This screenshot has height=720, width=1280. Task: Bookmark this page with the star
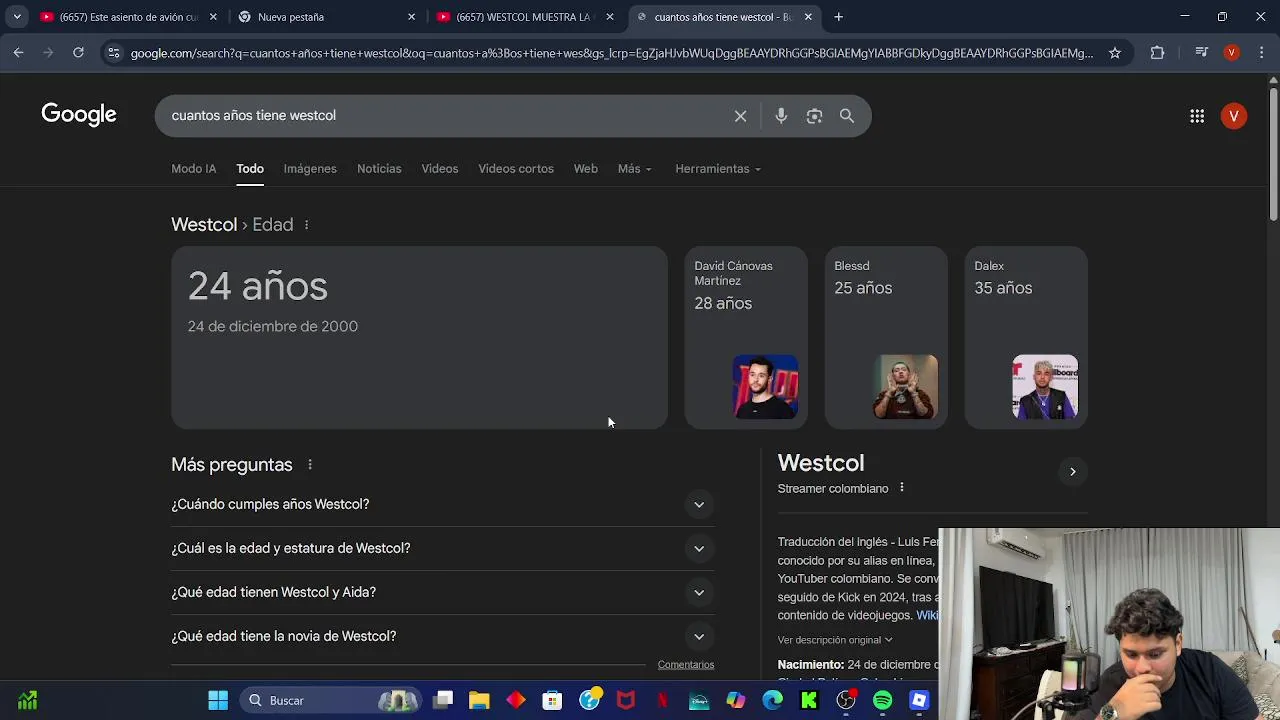pos(1115,53)
